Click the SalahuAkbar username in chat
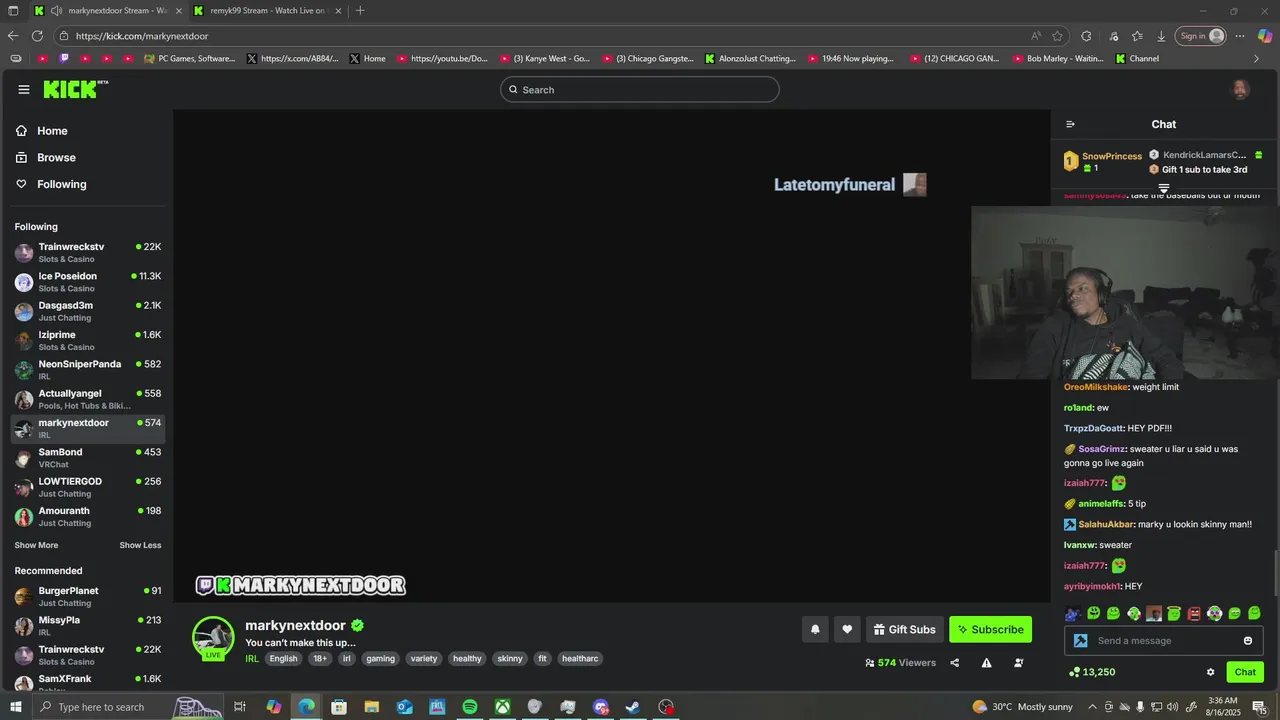The width and height of the screenshot is (1280, 720). point(1107,524)
